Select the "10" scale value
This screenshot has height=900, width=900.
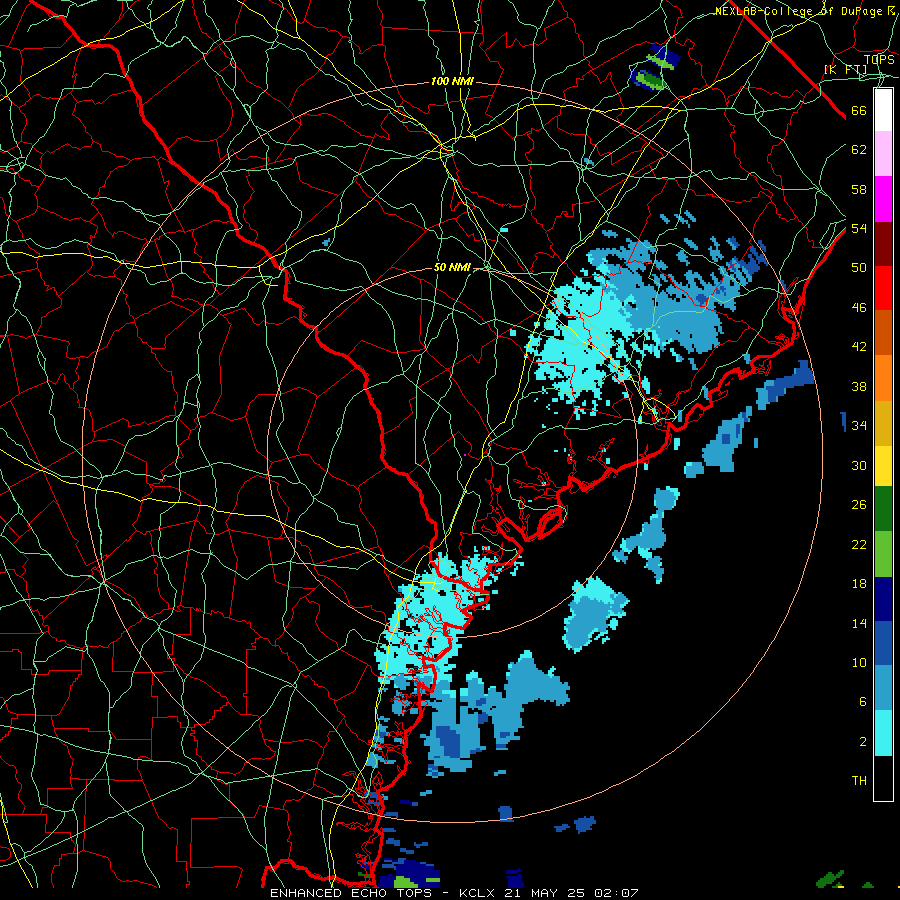pos(859,663)
